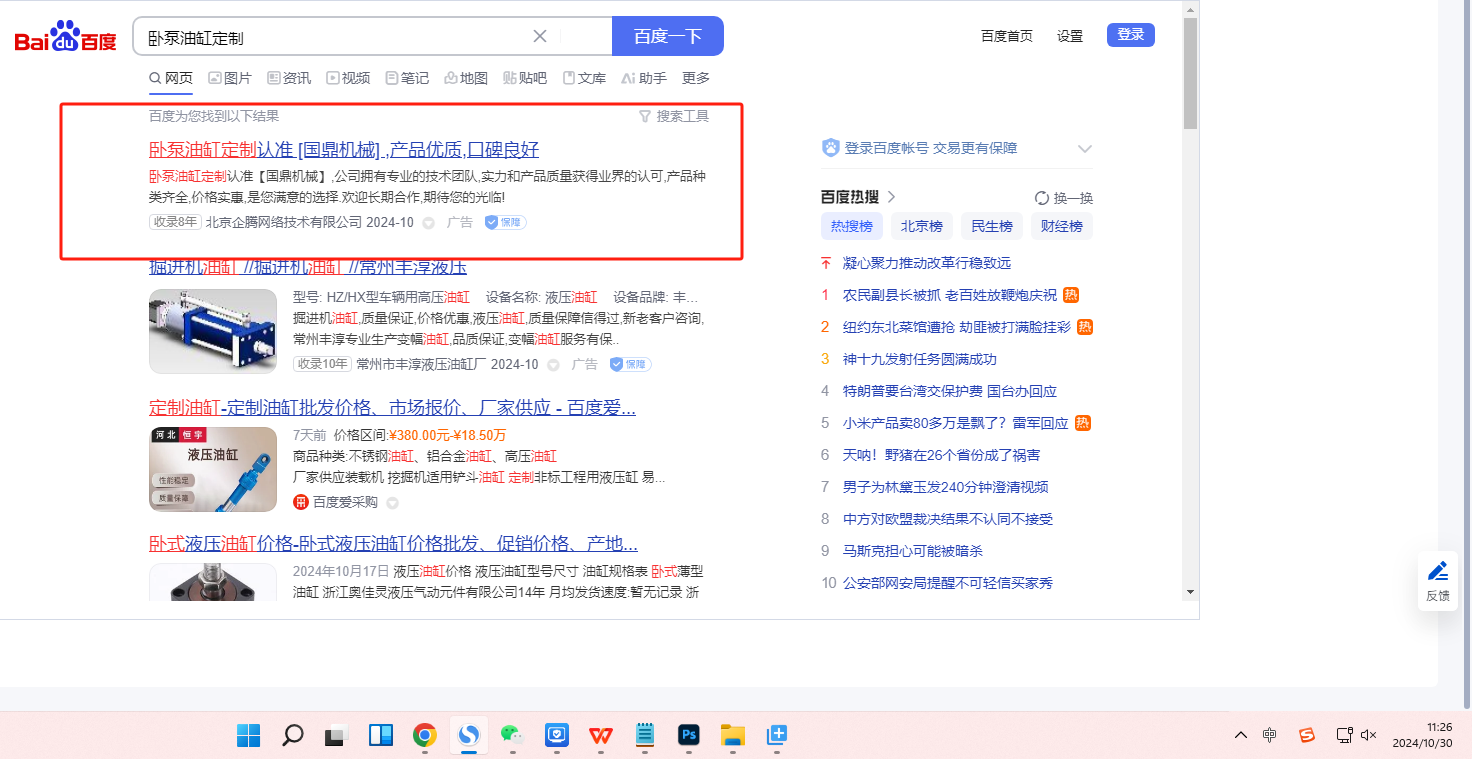Click the 百度一下 search button
The height and width of the screenshot is (759, 1472).
tap(667, 37)
